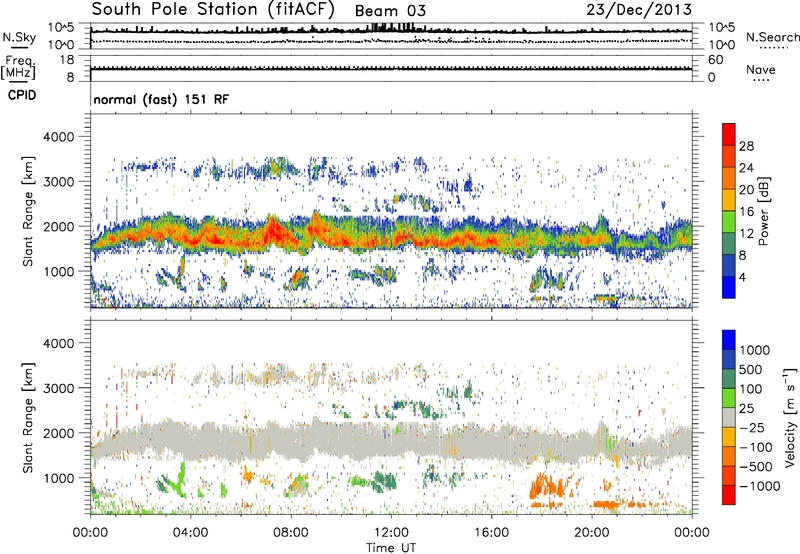
Task: Click the text 'normal (fast) 151 RF'
Action: (x=161, y=99)
